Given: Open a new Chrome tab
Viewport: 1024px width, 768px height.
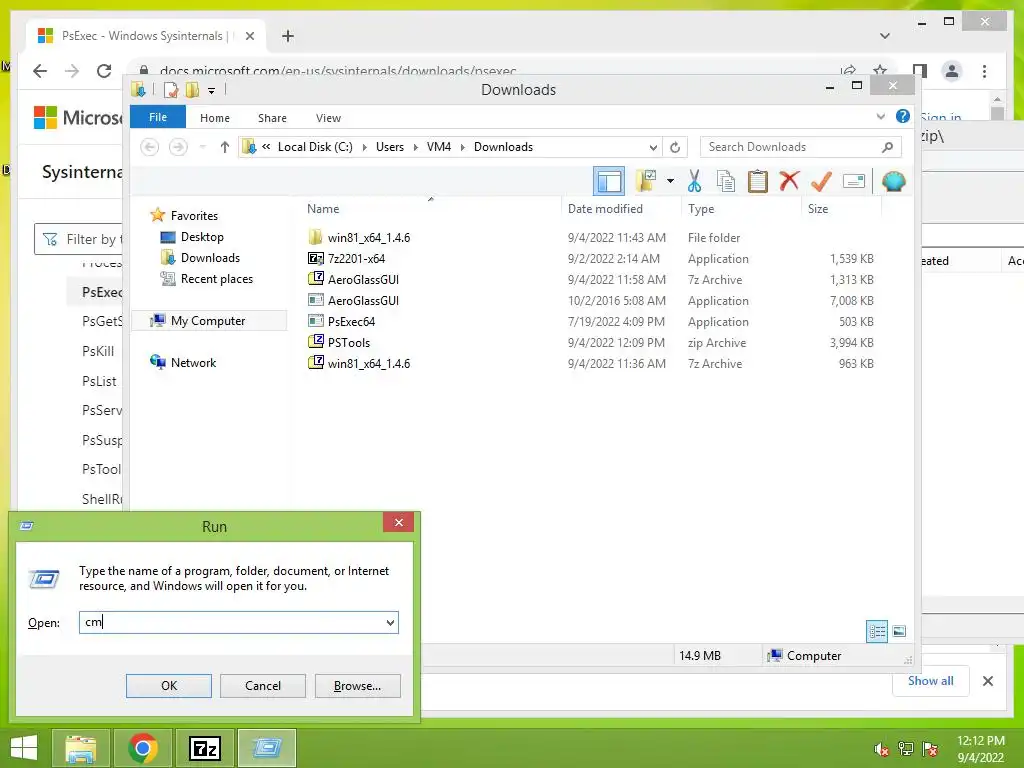Looking at the screenshot, I should pyautogui.click(x=287, y=36).
